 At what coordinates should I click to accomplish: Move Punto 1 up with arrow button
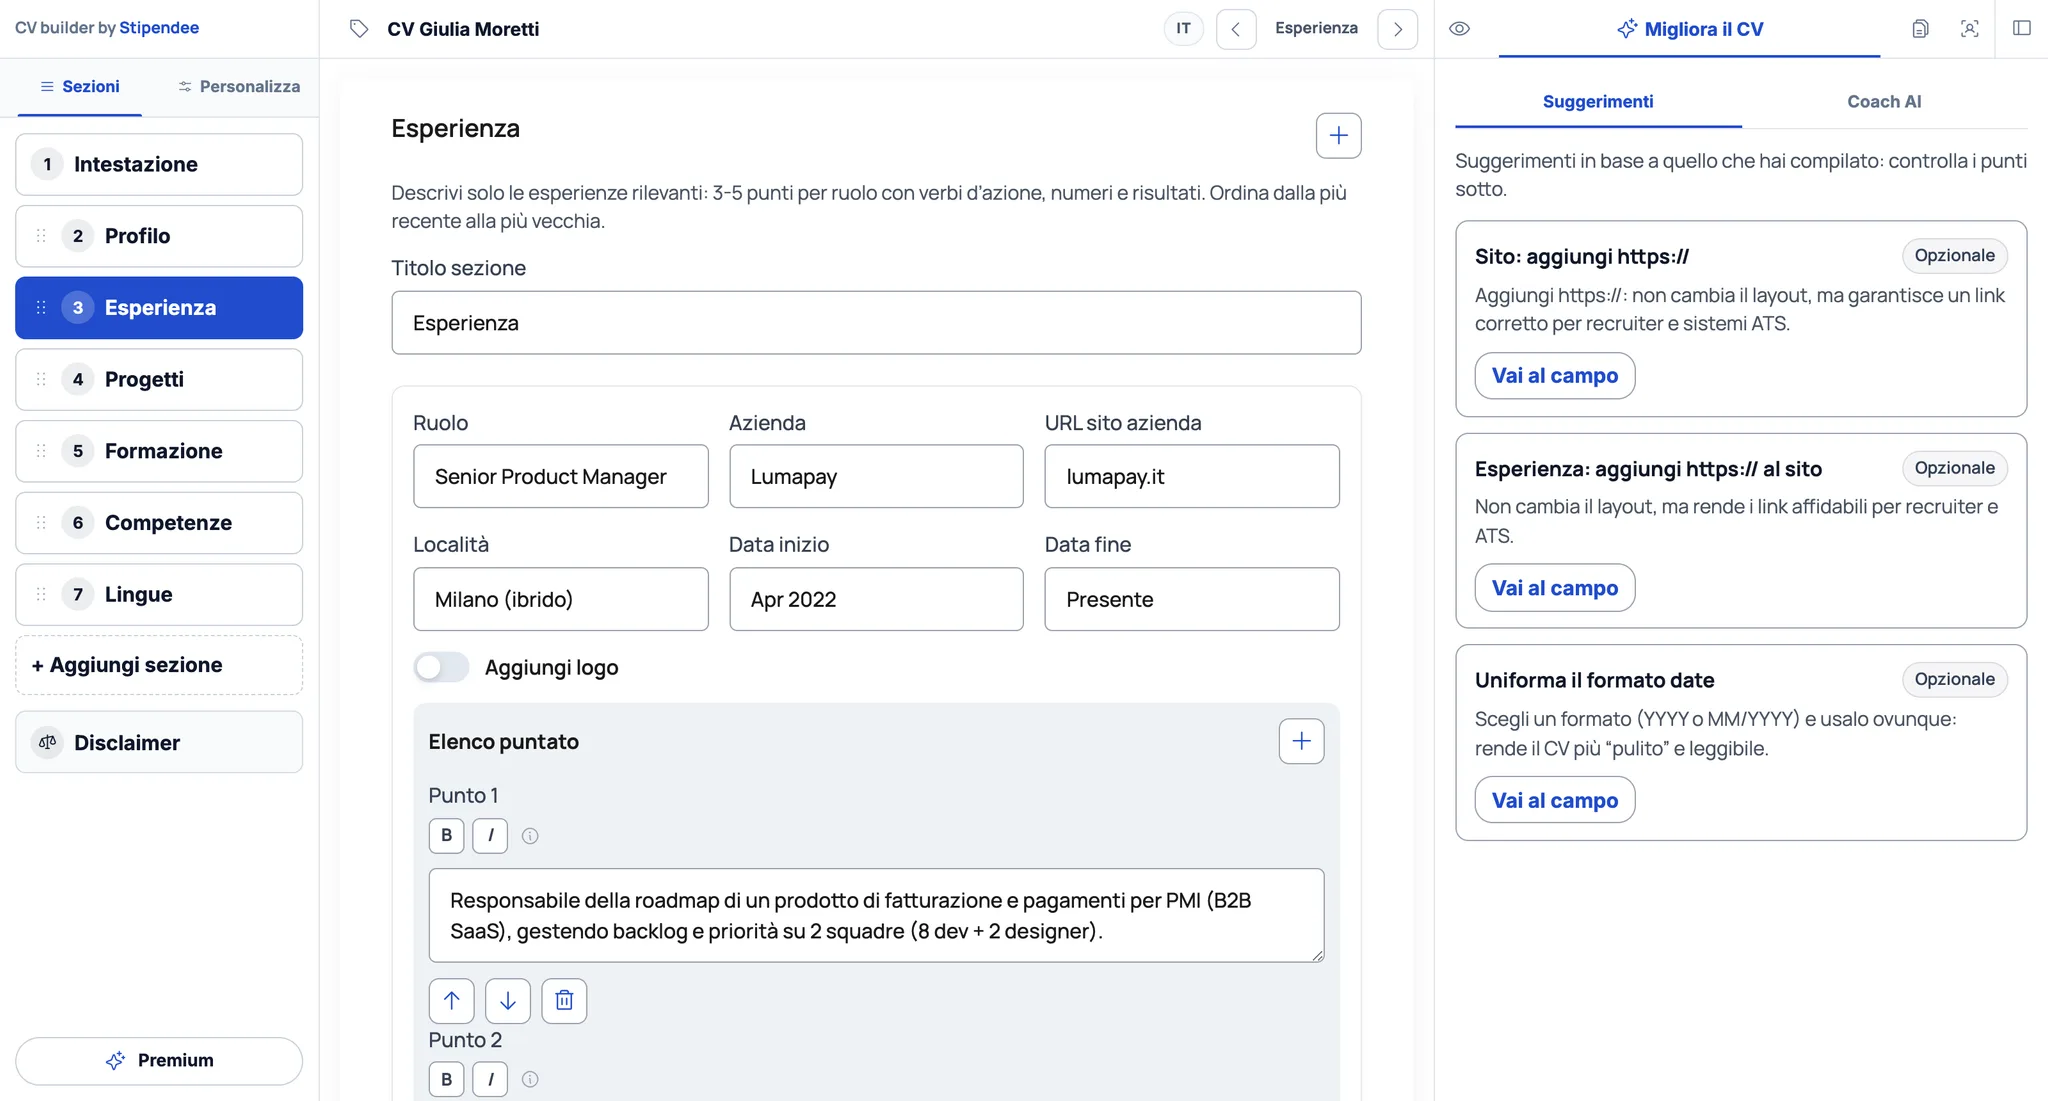pos(451,1001)
